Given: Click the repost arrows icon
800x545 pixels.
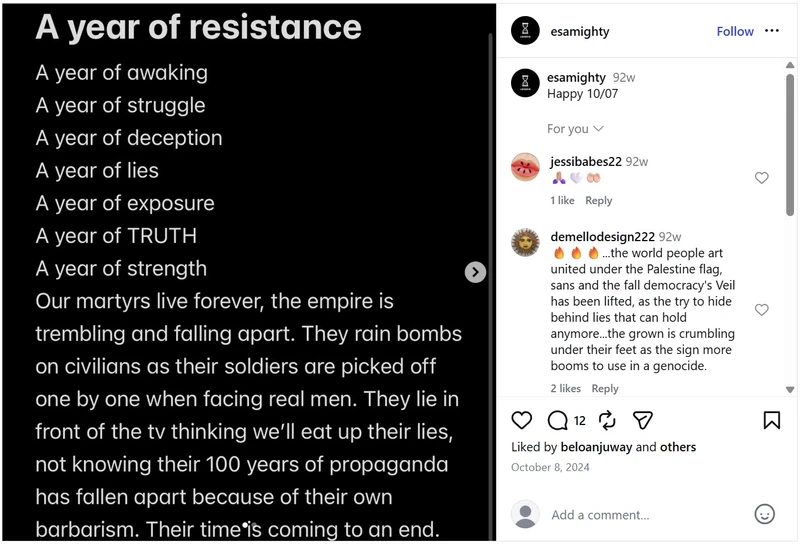Looking at the screenshot, I should [607, 420].
